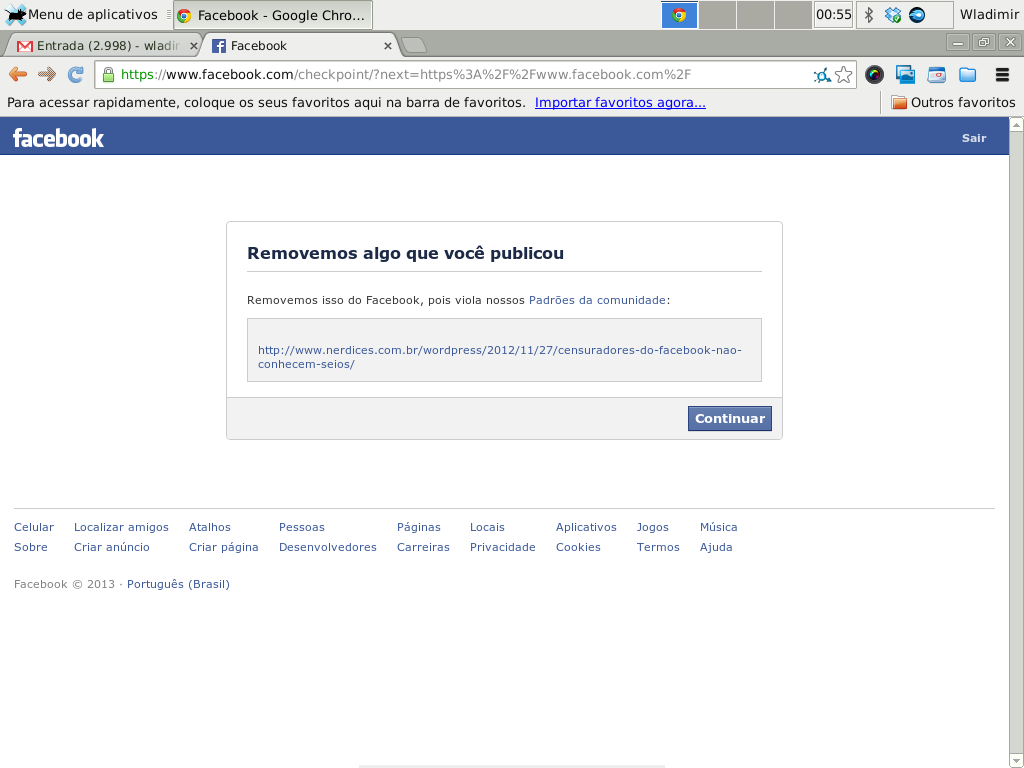Click the scrollbar up arrow
The width and height of the screenshot is (1024, 768).
[x=1016, y=124]
